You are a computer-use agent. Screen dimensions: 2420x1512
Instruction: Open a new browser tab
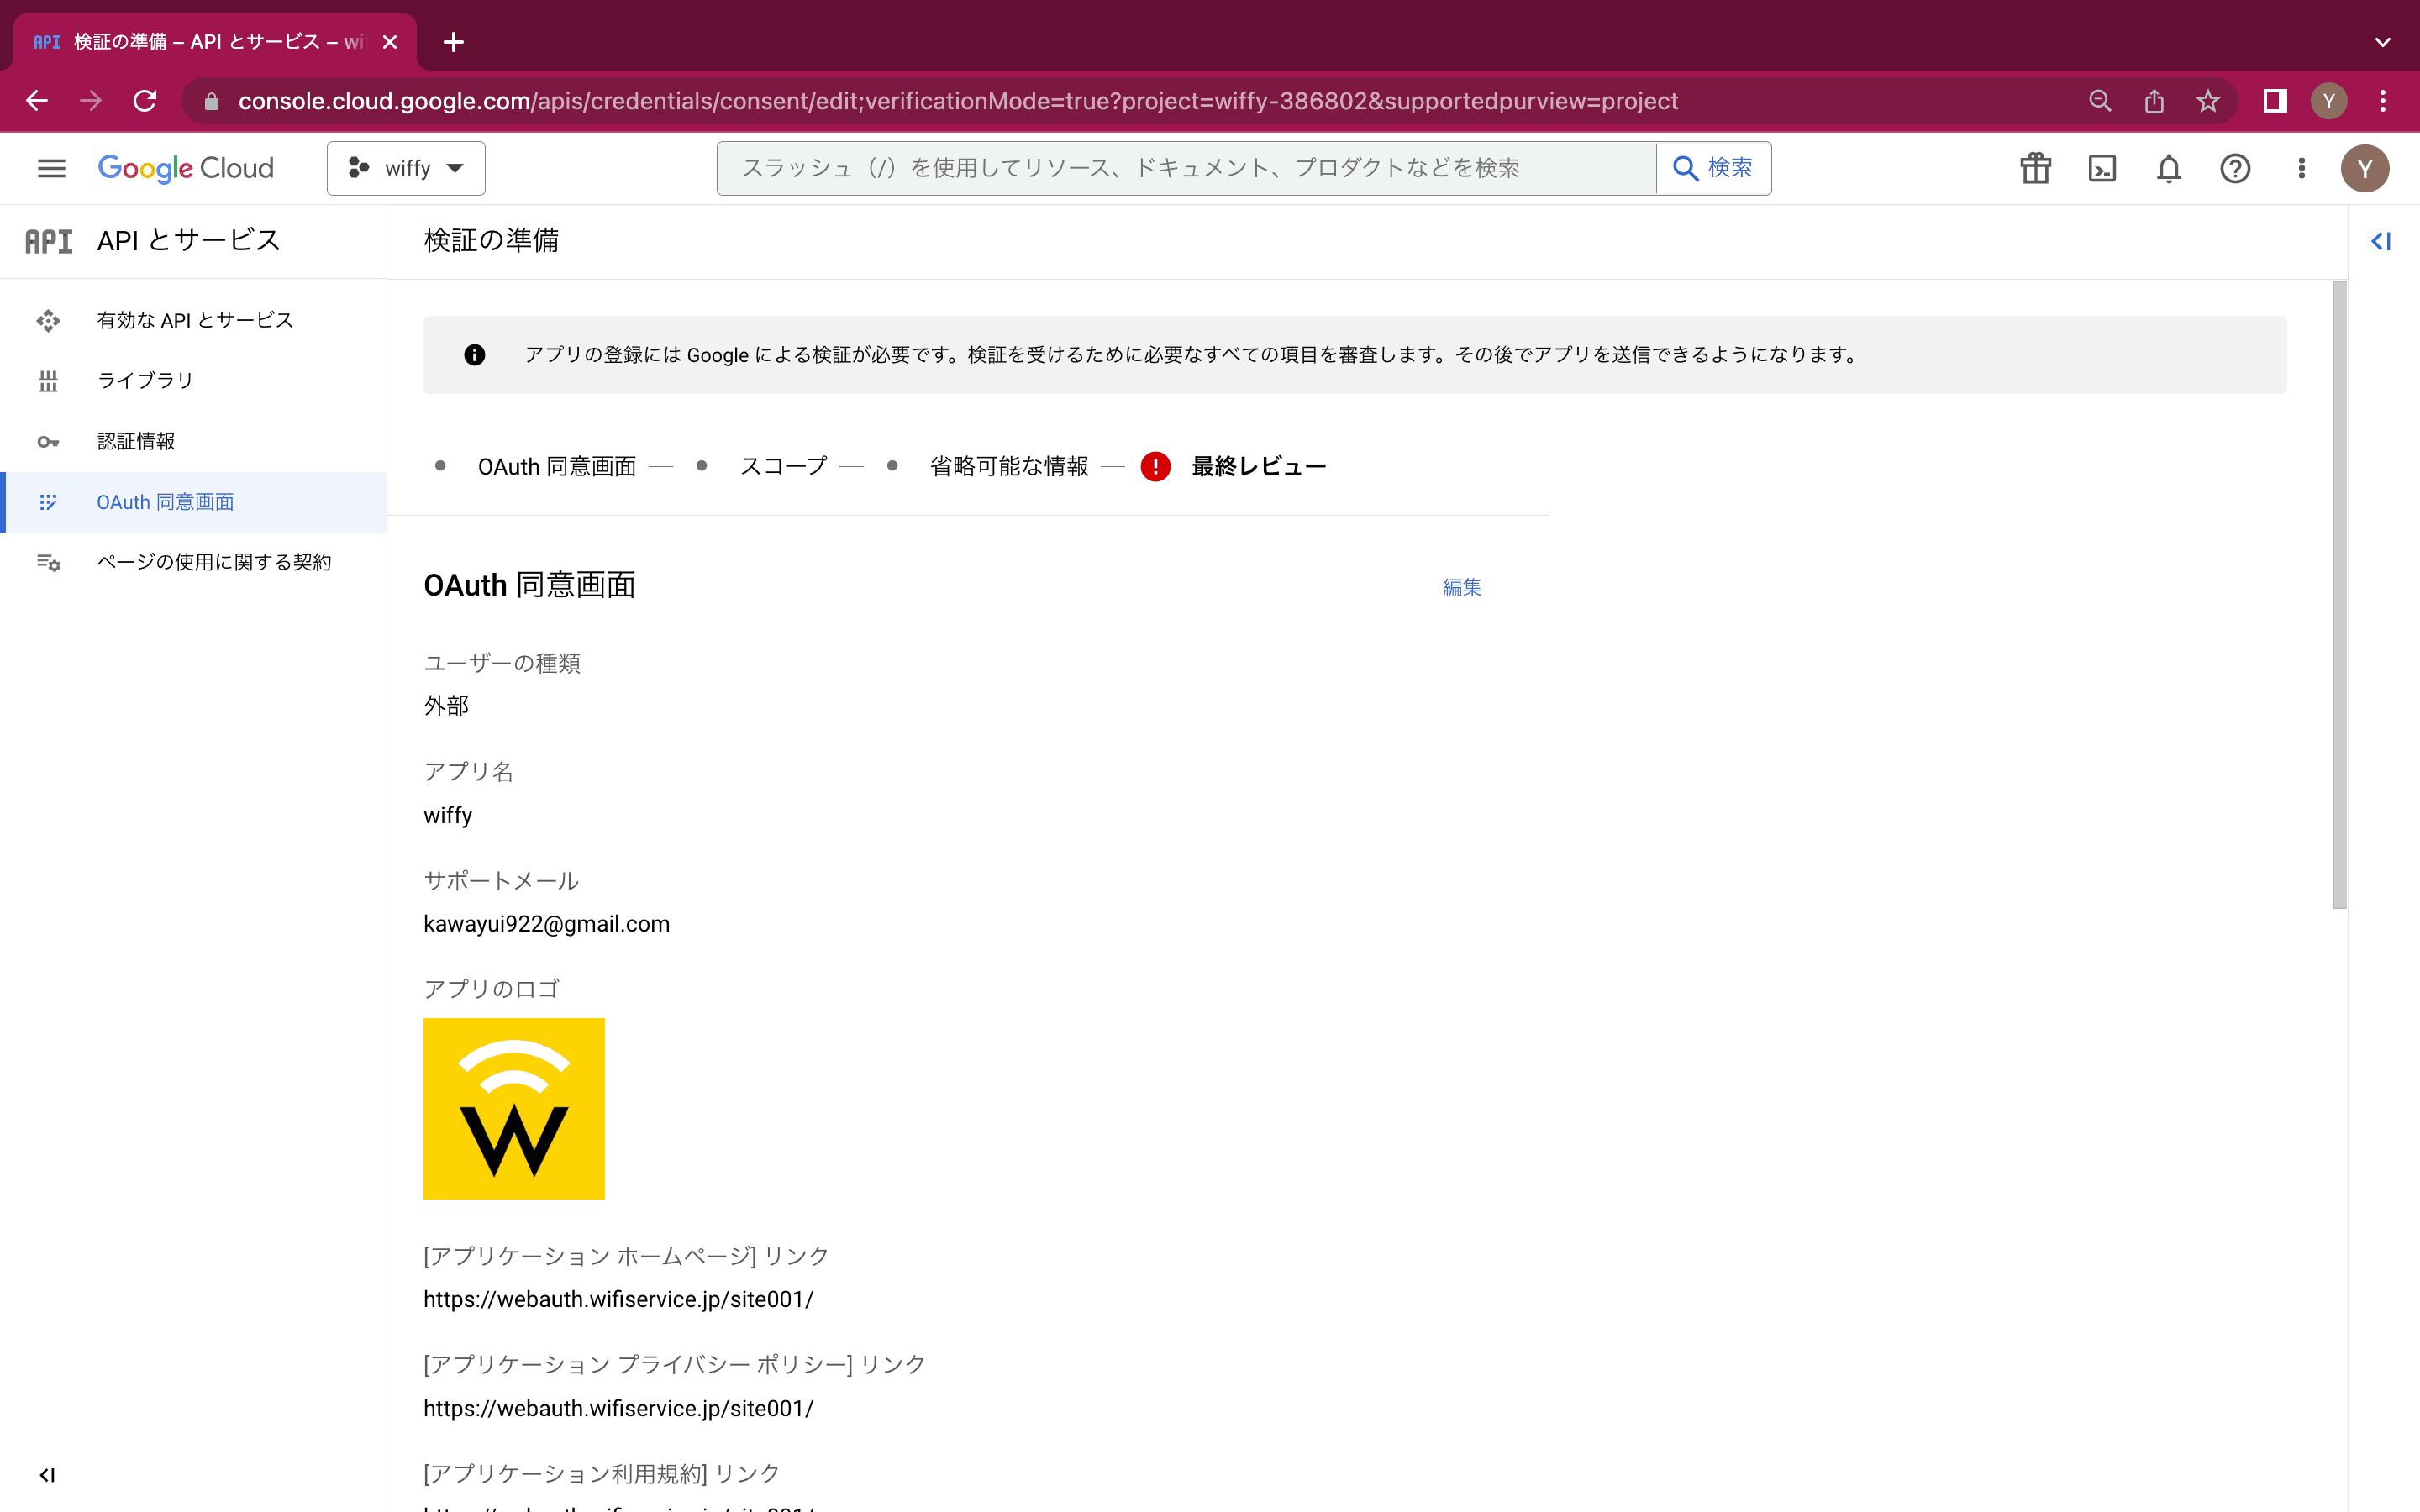click(453, 42)
